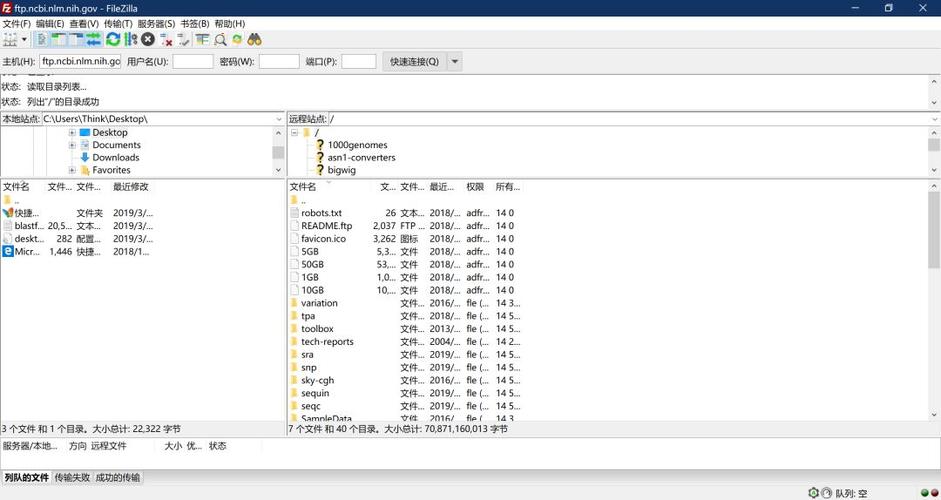Select local Micr... shortcut file
Image resolution: width=941 pixels, height=500 pixels.
click(27, 252)
